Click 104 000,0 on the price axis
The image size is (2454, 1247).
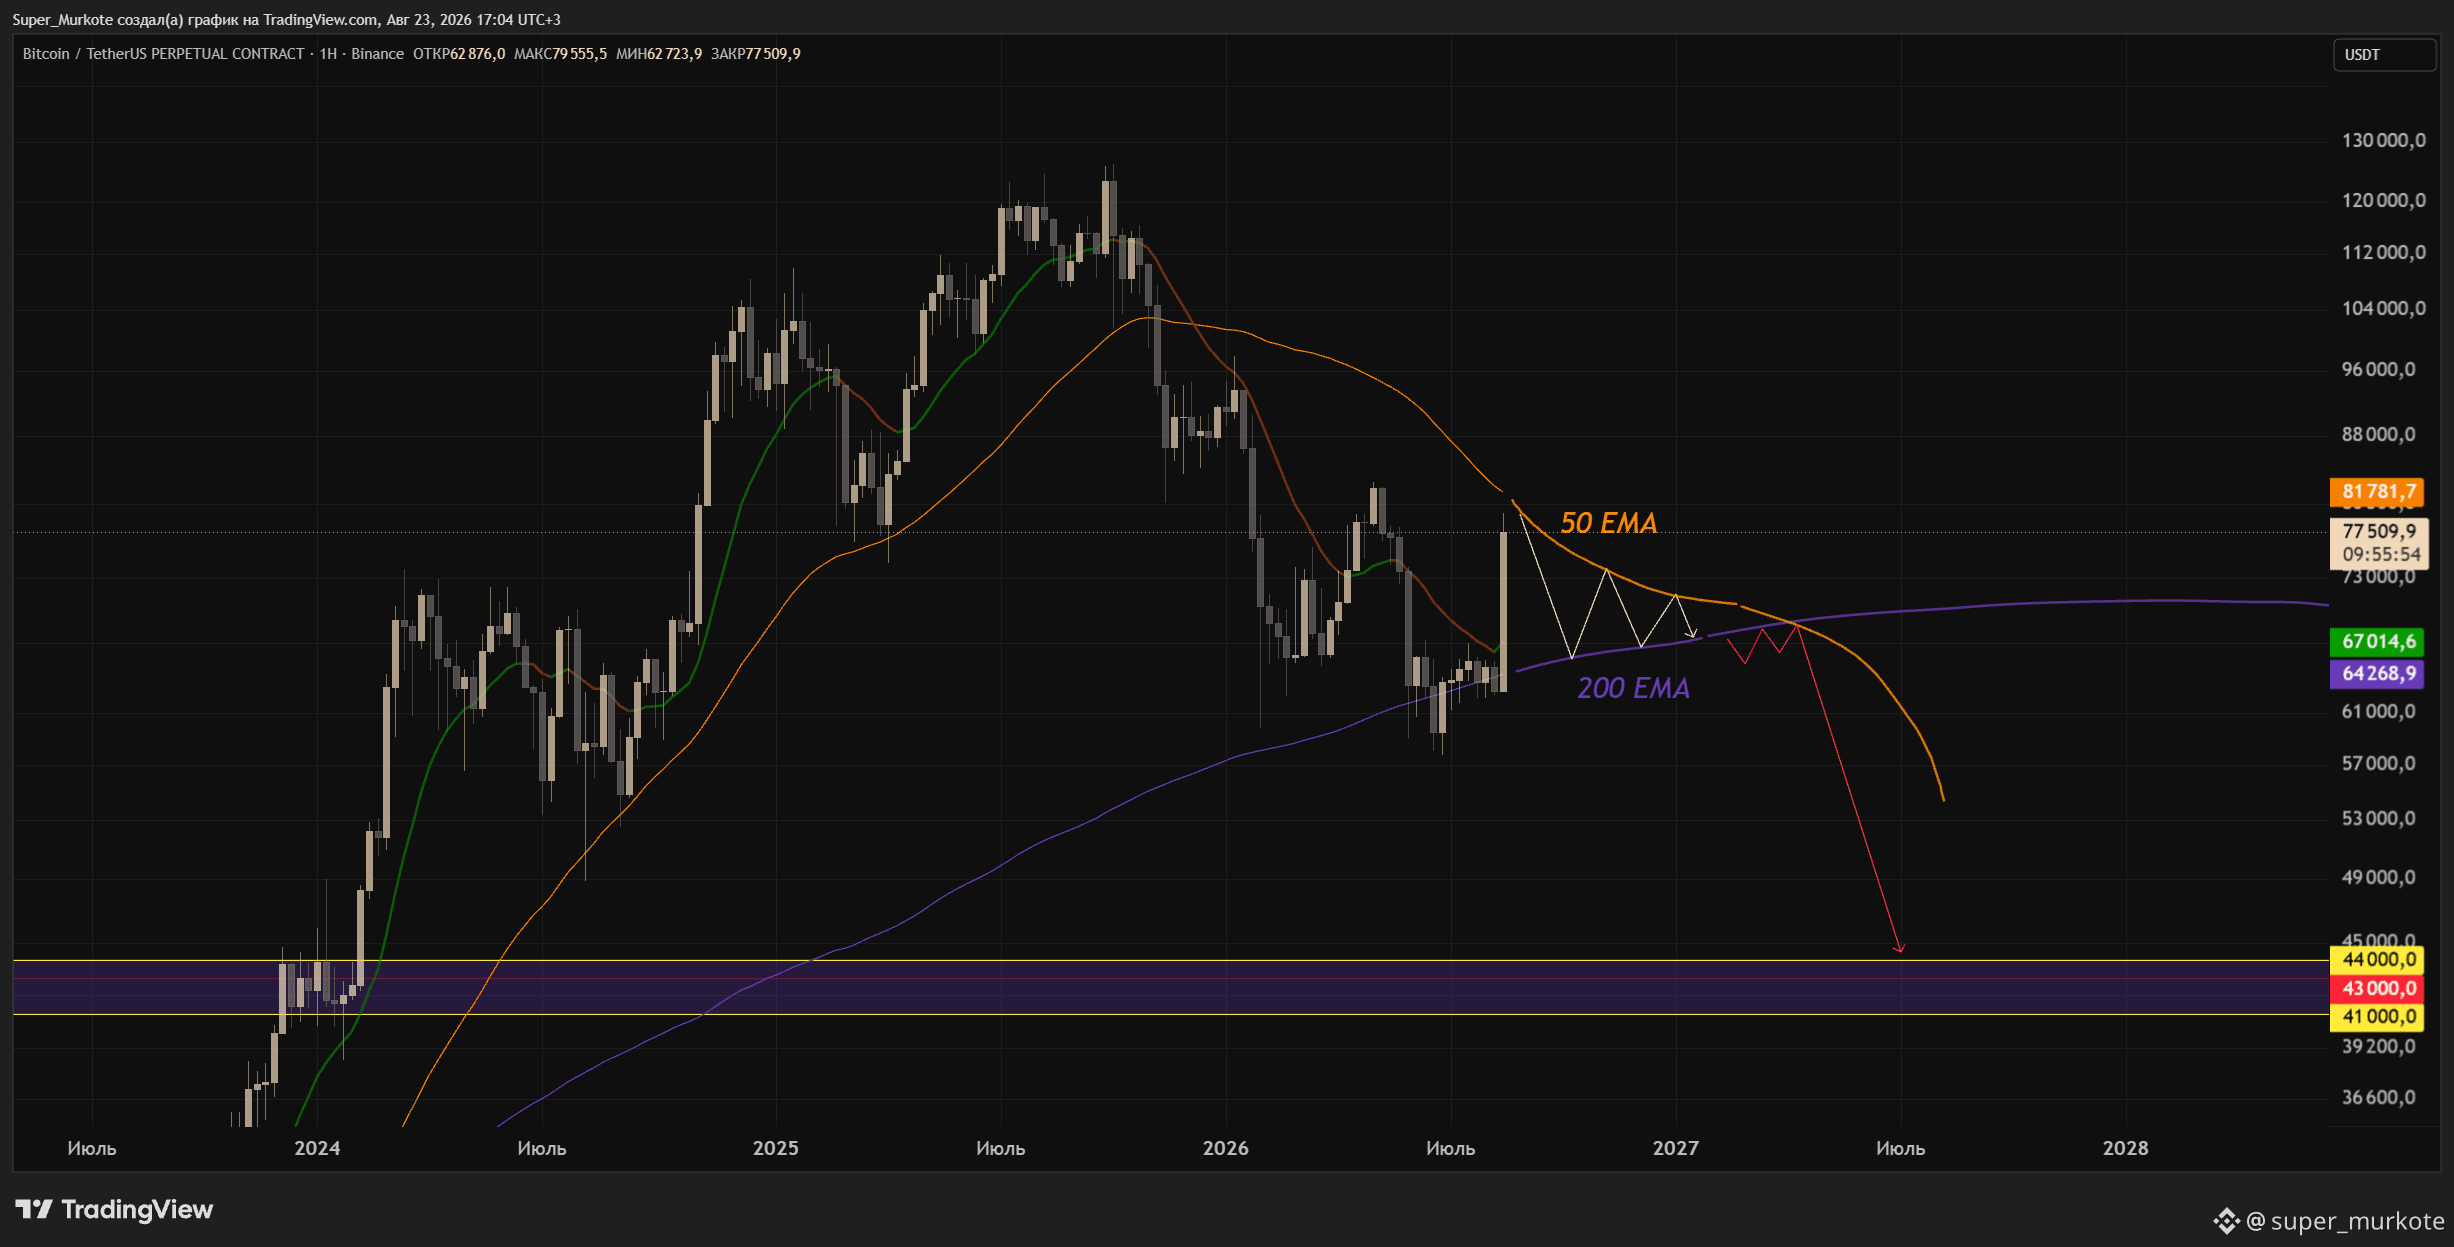[x=2383, y=308]
